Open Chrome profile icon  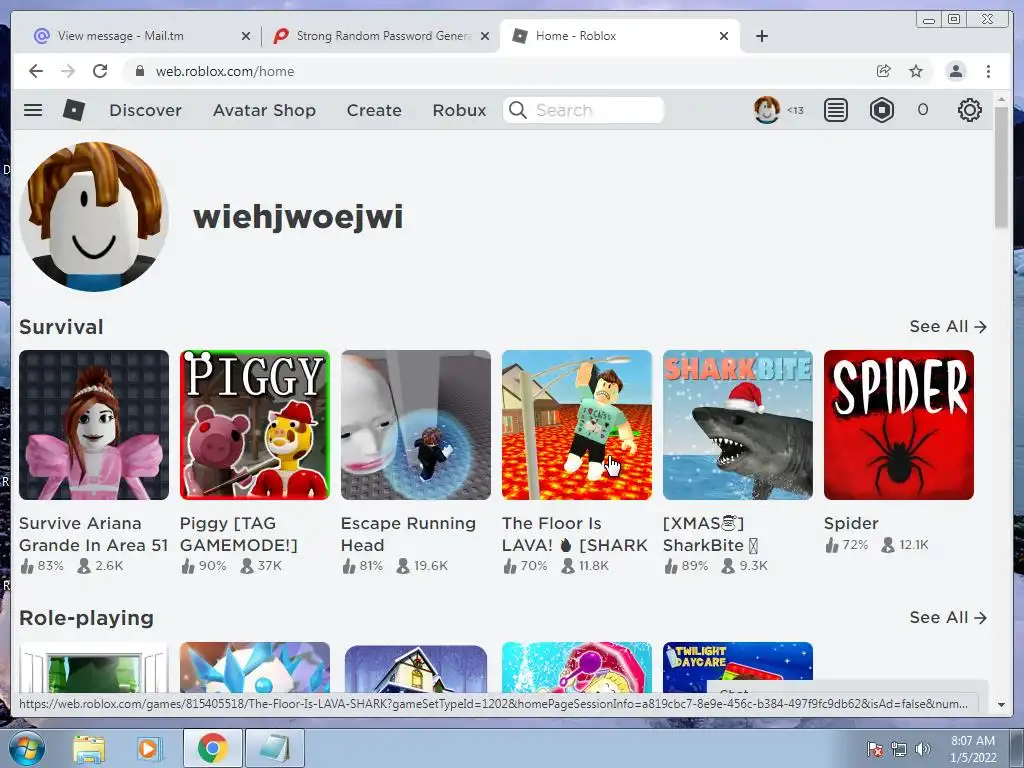(x=955, y=71)
